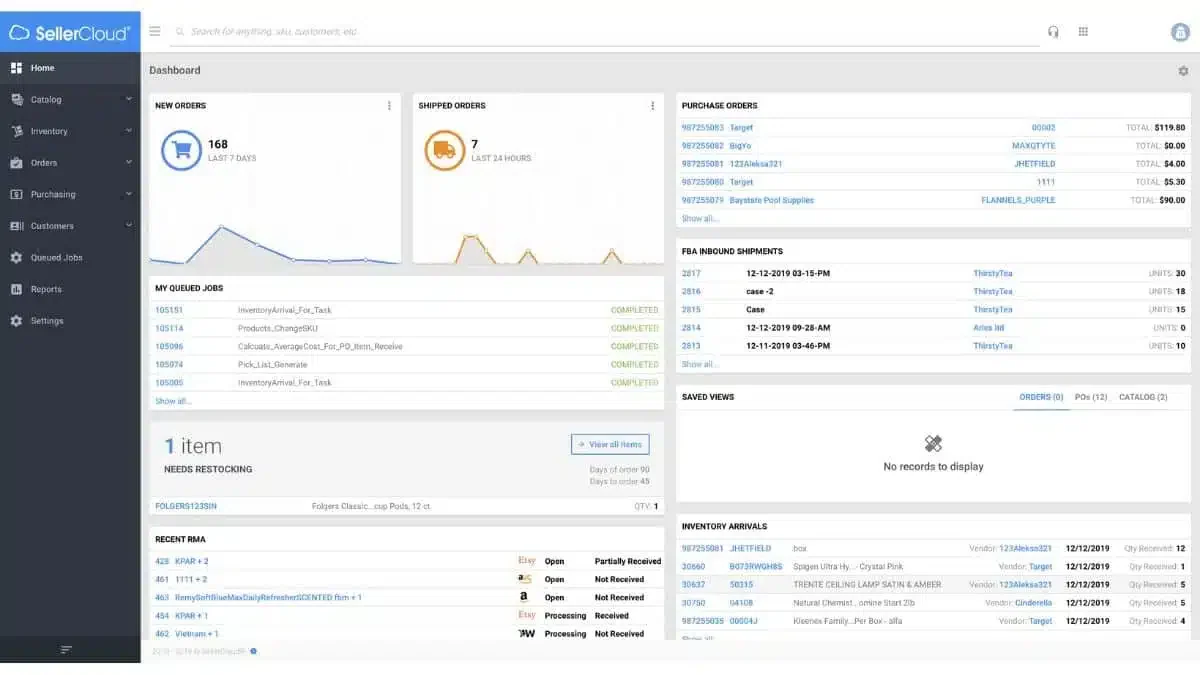
Task: Open JHETFIELD purchase order link
Action: [x=1034, y=164]
